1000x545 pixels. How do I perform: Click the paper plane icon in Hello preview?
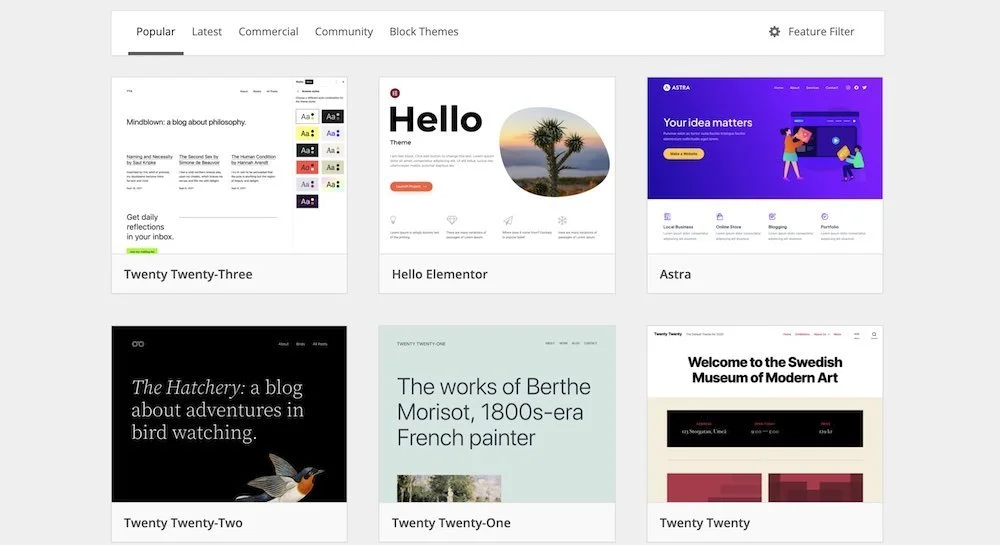(508, 221)
